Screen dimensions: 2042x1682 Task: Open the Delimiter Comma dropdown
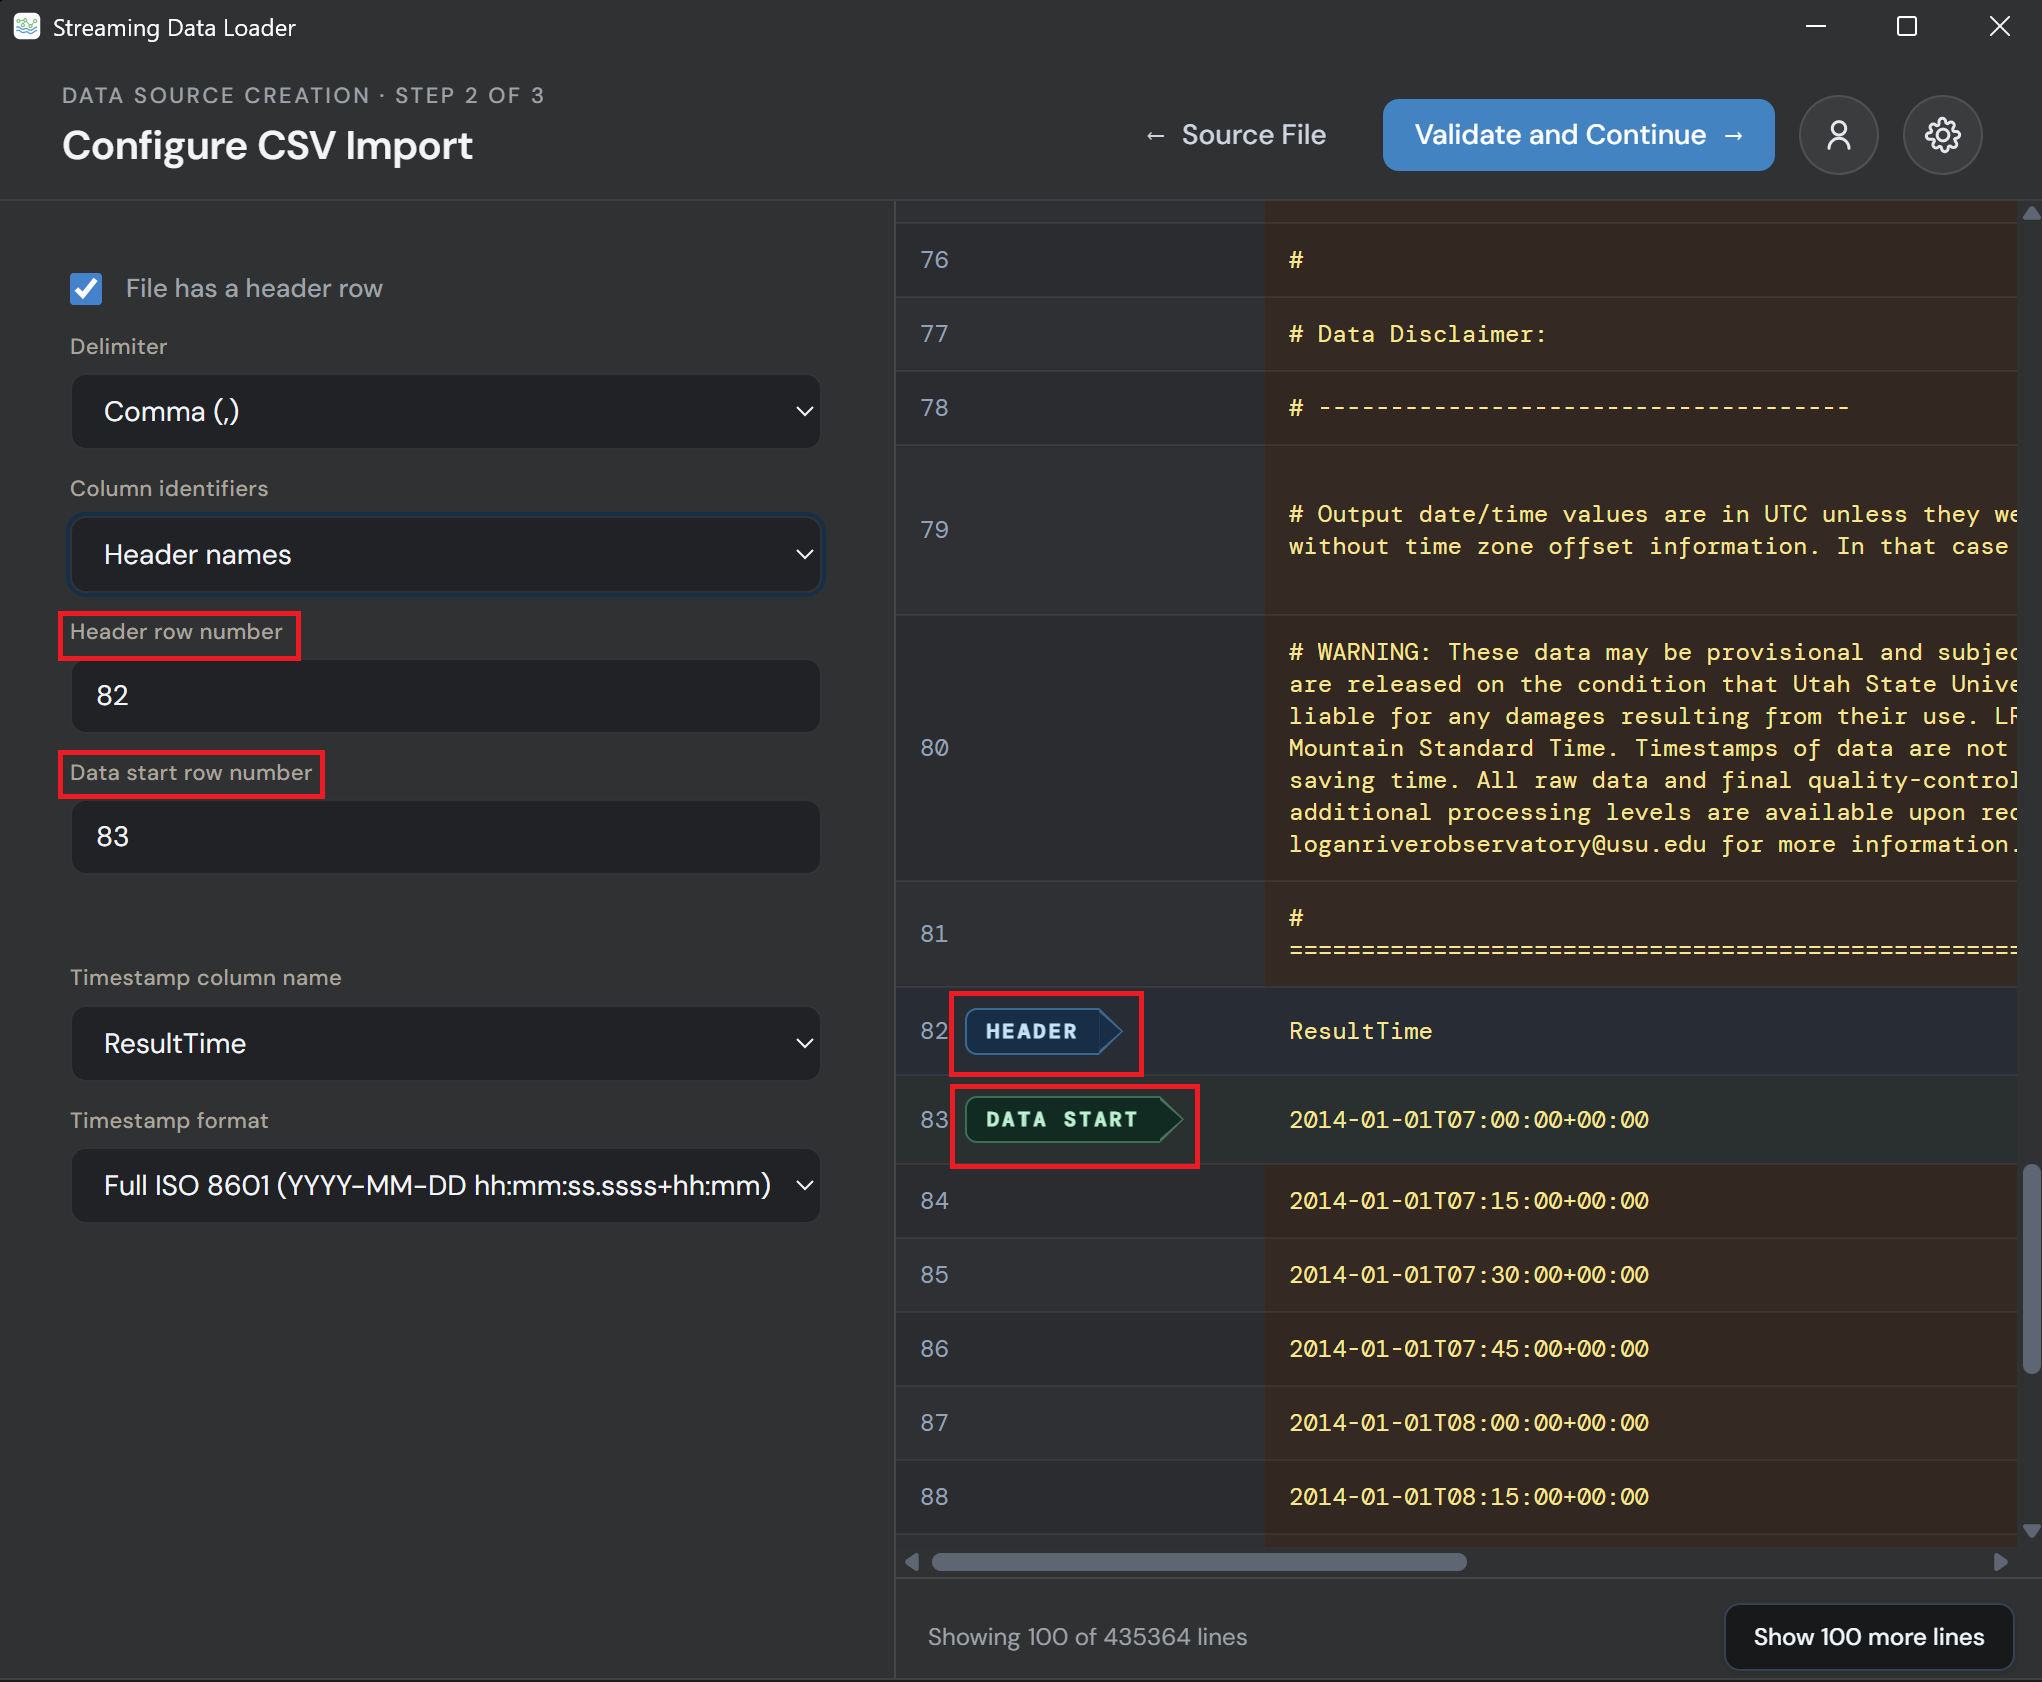446,411
